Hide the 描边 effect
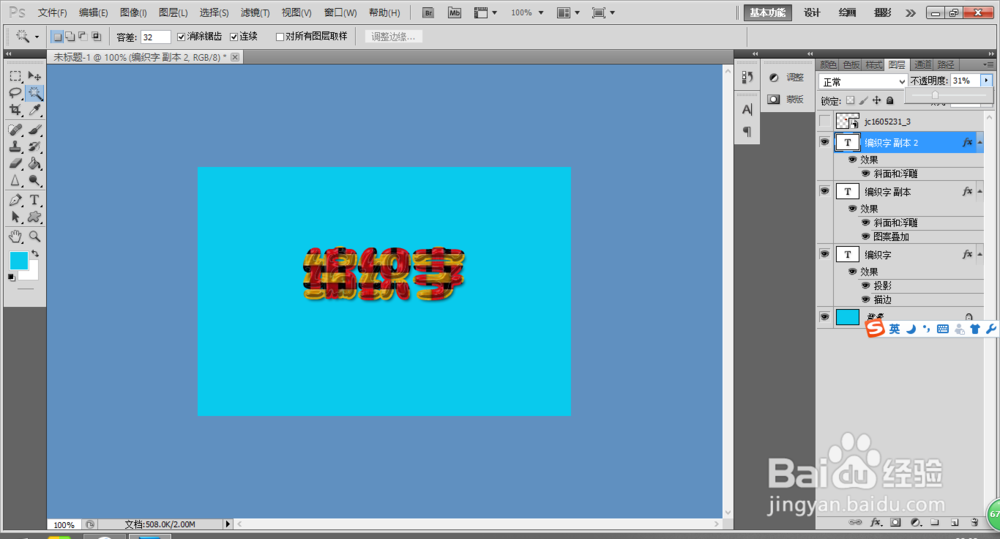Image resolution: width=1000 pixels, height=539 pixels. [x=865, y=300]
